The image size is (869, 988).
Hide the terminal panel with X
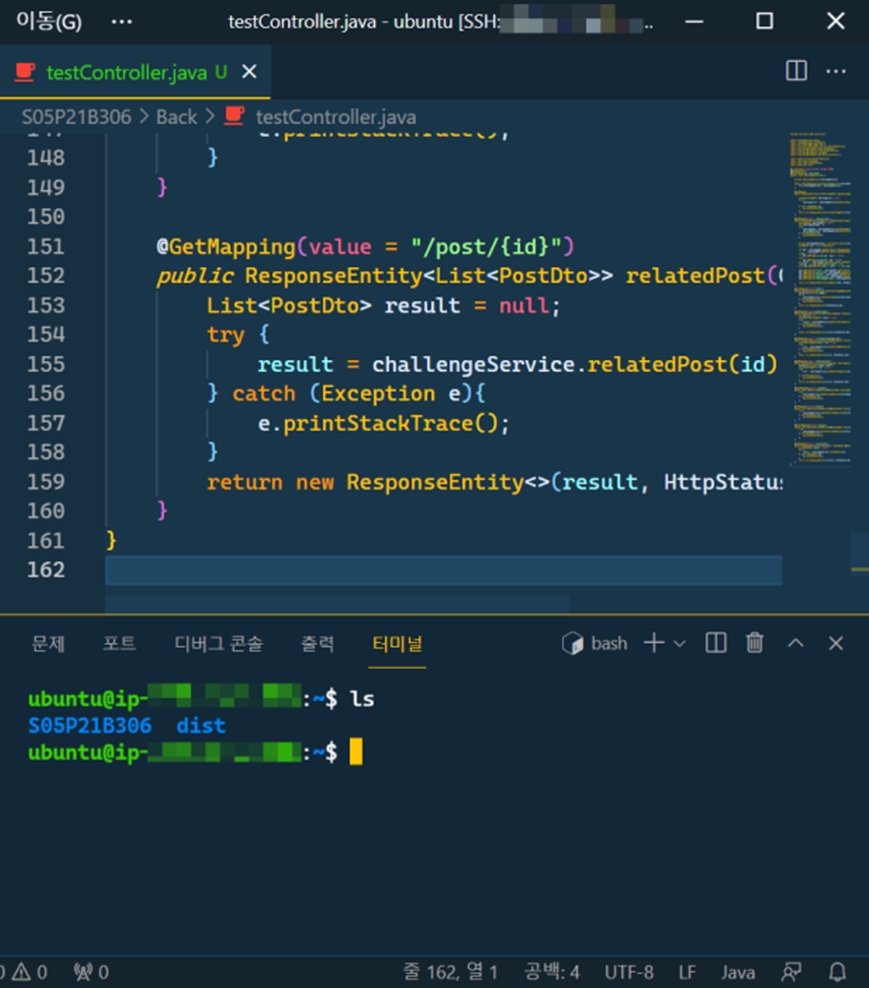click(836, 643)
